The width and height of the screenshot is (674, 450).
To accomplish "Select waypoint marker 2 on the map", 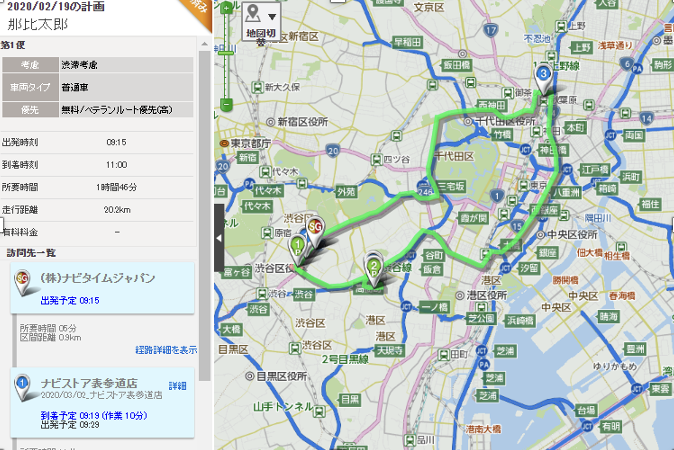I will pos(374,265).
